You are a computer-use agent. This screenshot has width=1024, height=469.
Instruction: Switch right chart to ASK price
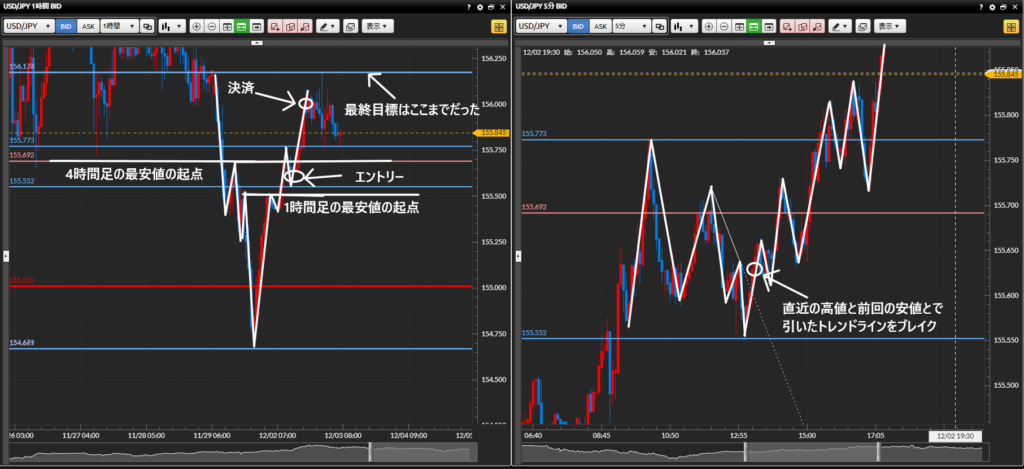click(600, 26)
